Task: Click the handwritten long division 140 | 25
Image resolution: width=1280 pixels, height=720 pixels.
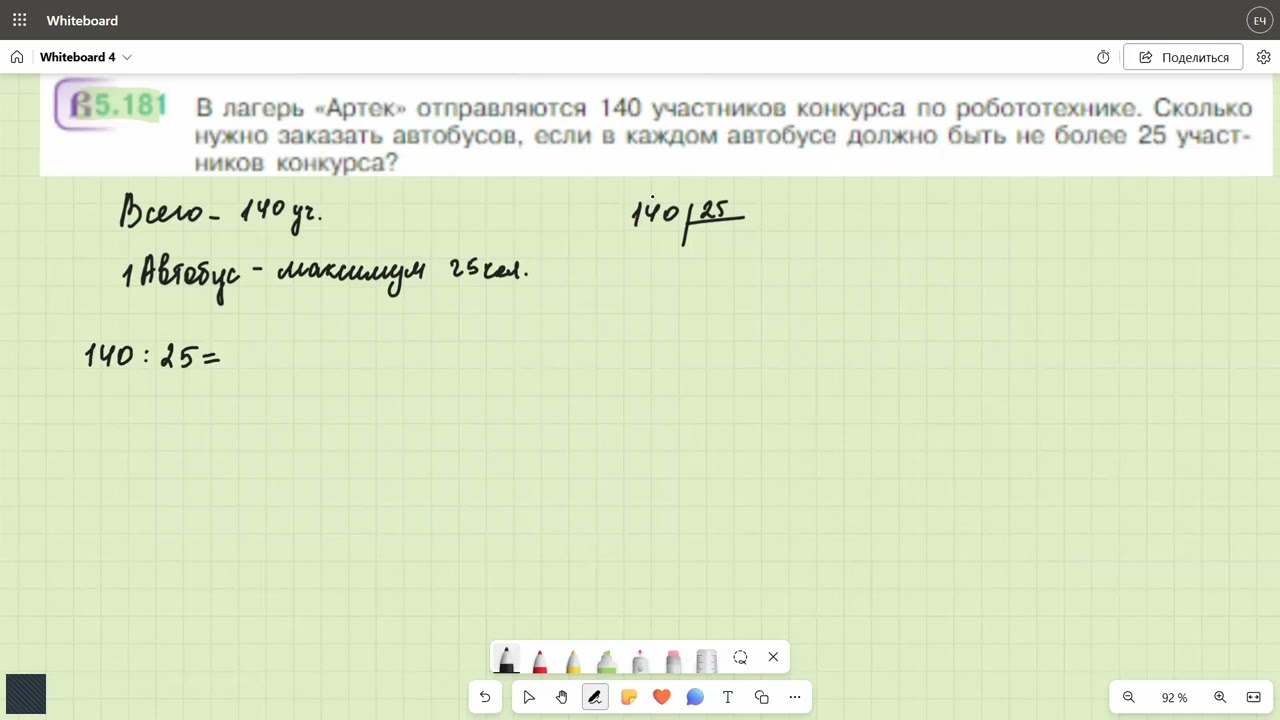Action: click(688, 220)
